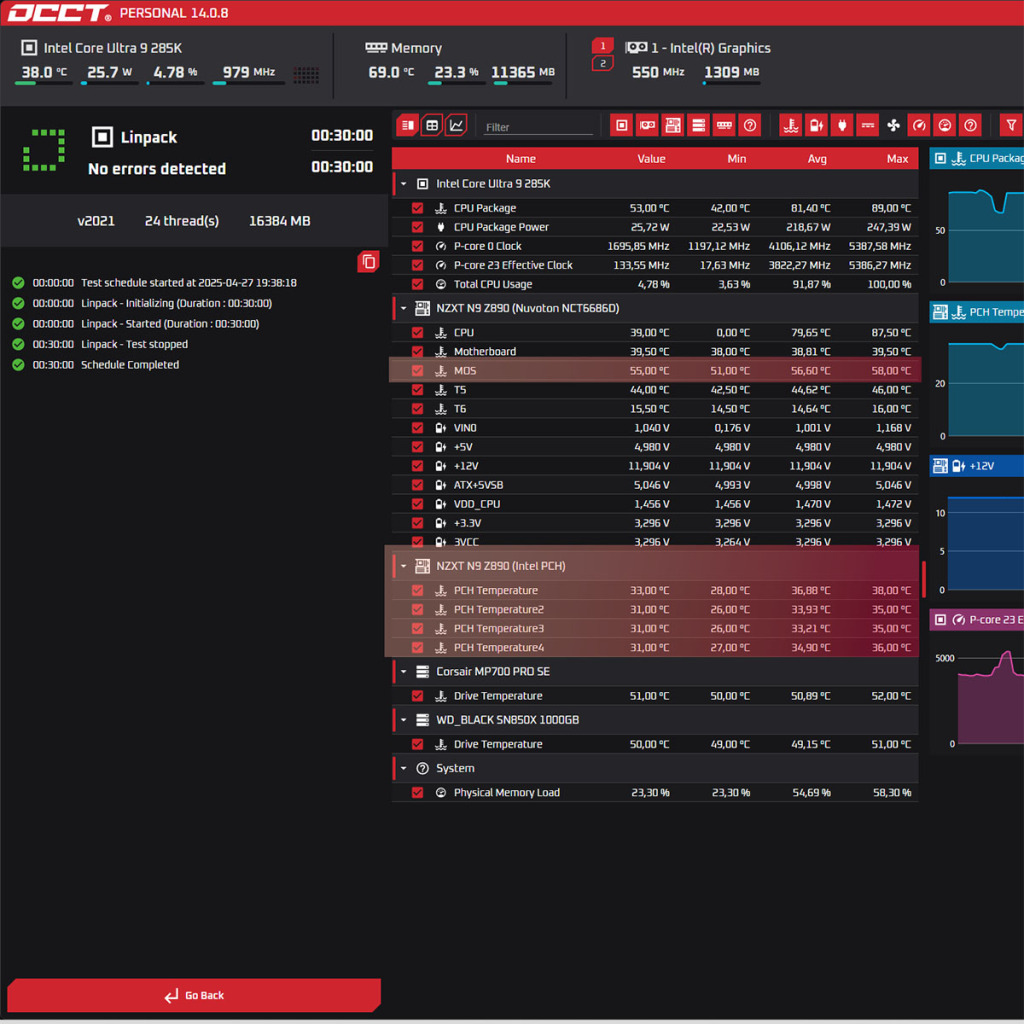Uncheck the Physical Memory Load checkbox
The width and height of the screenshot is (1024, 1024).
pyautogui.click(x=417, y=793)
